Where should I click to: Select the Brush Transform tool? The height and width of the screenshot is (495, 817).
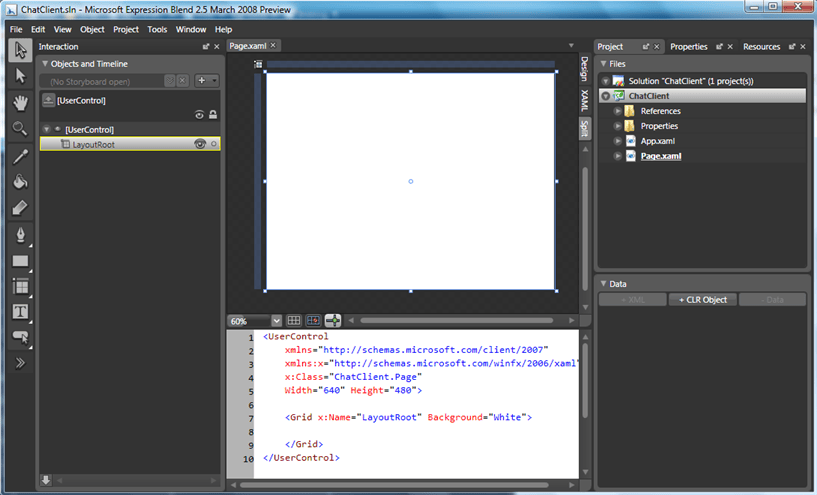point(20,208)
